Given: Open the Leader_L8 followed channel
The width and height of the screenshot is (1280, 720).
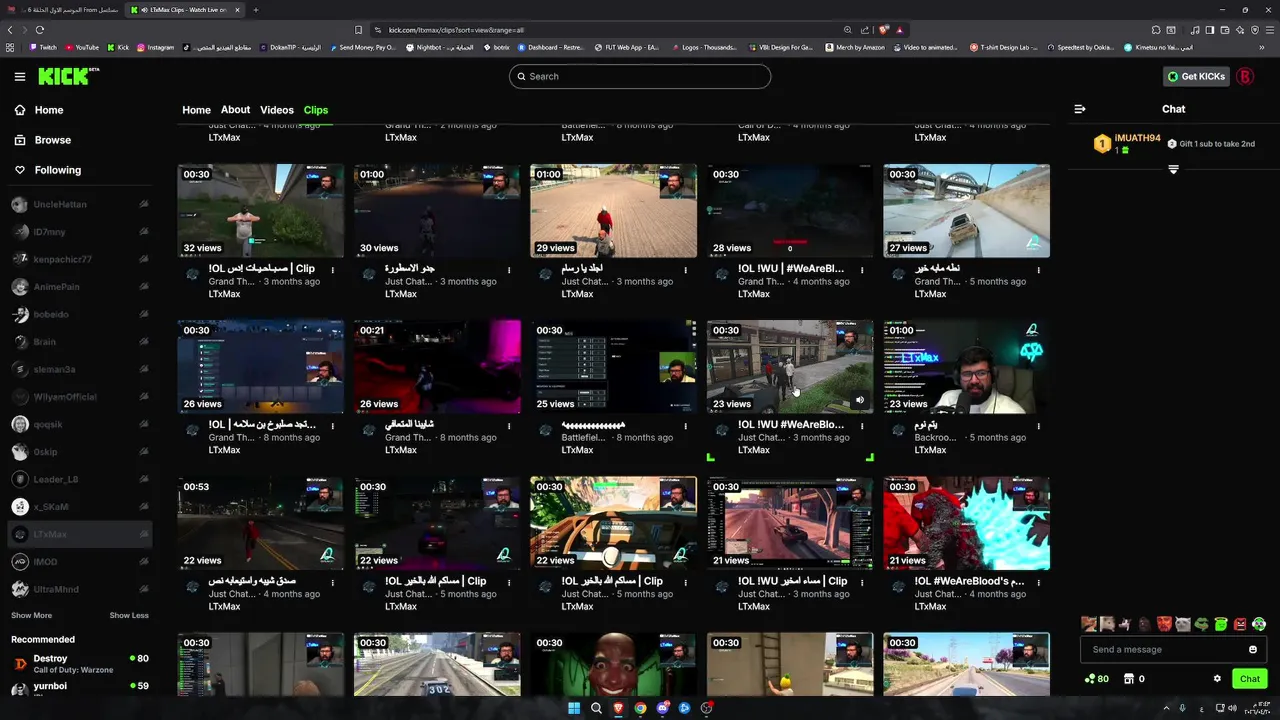Looking at the screenshot, I should [79, 479].
